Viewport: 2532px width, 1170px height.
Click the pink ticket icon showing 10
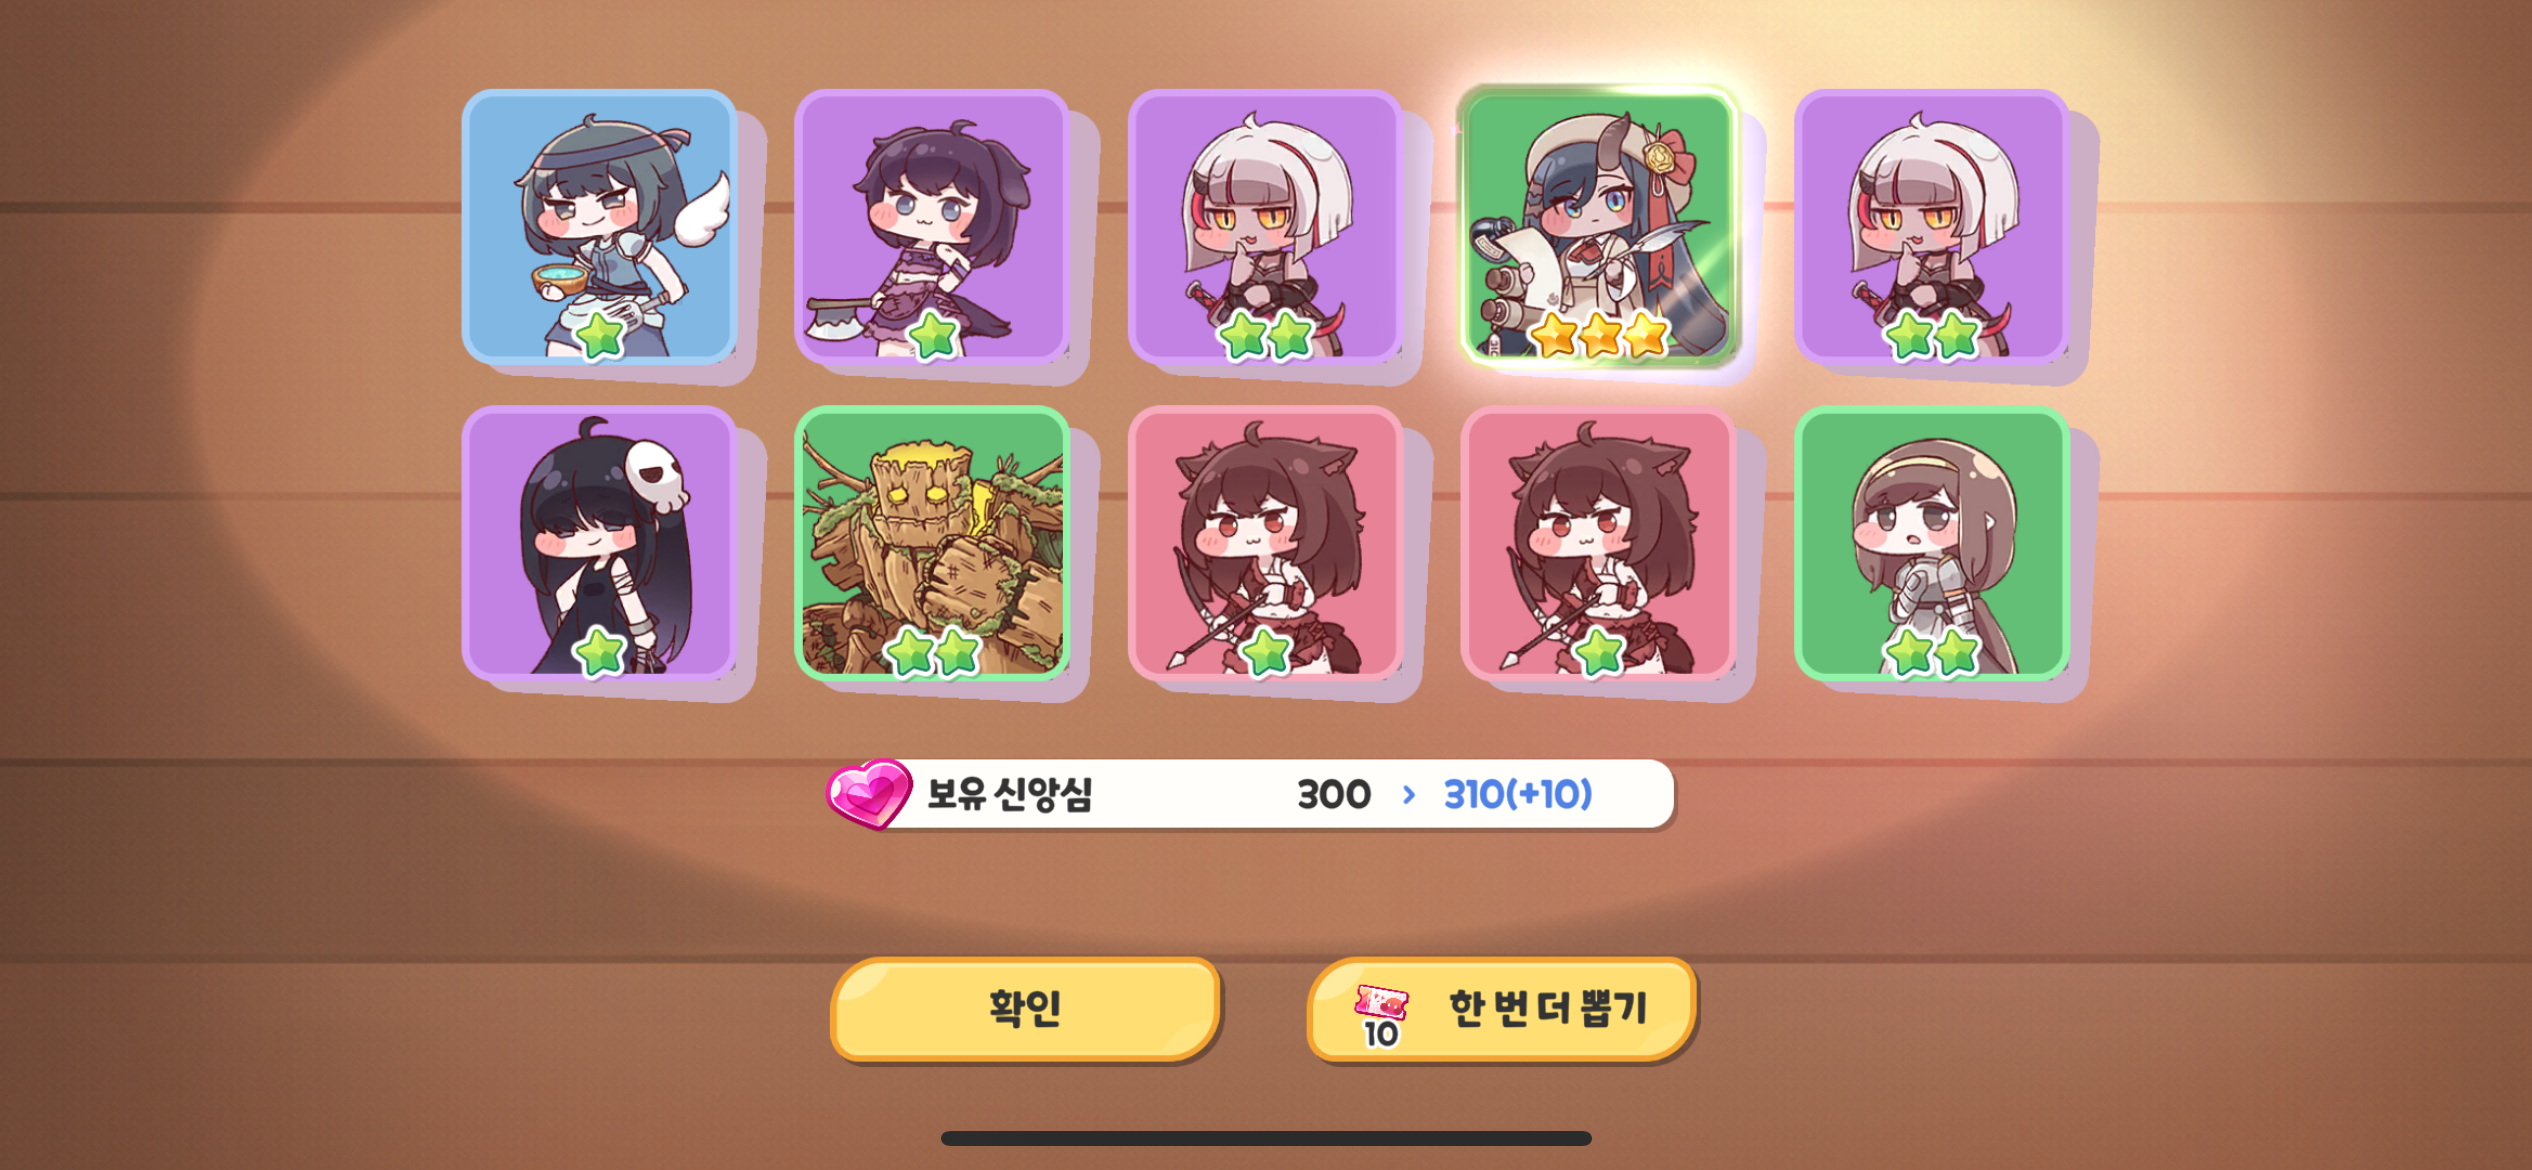coord(1381,1014)
